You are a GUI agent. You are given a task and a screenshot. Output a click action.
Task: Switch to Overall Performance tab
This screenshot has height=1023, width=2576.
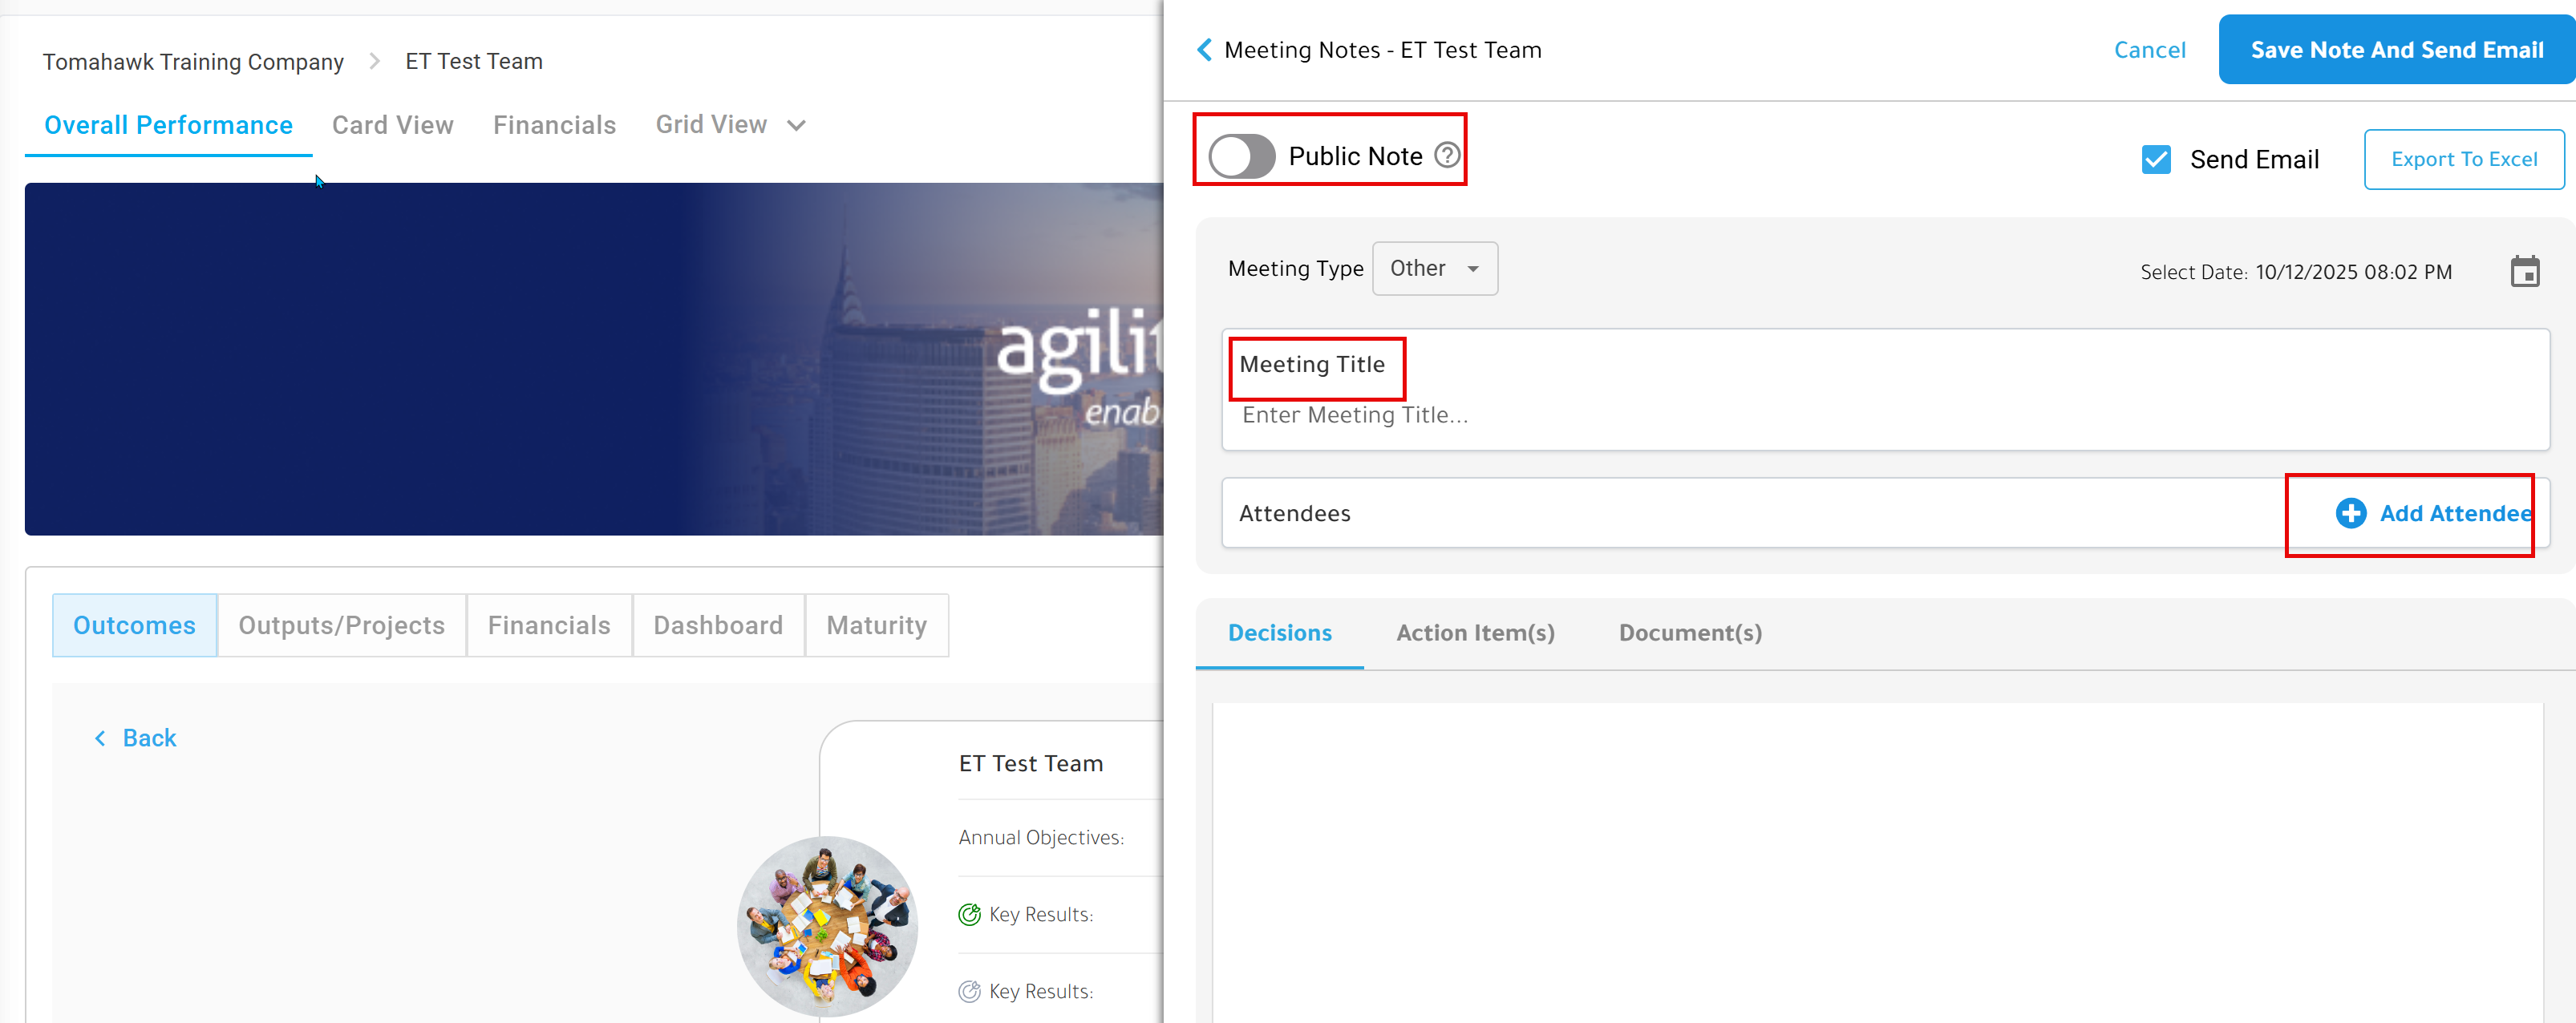[168, 125]
